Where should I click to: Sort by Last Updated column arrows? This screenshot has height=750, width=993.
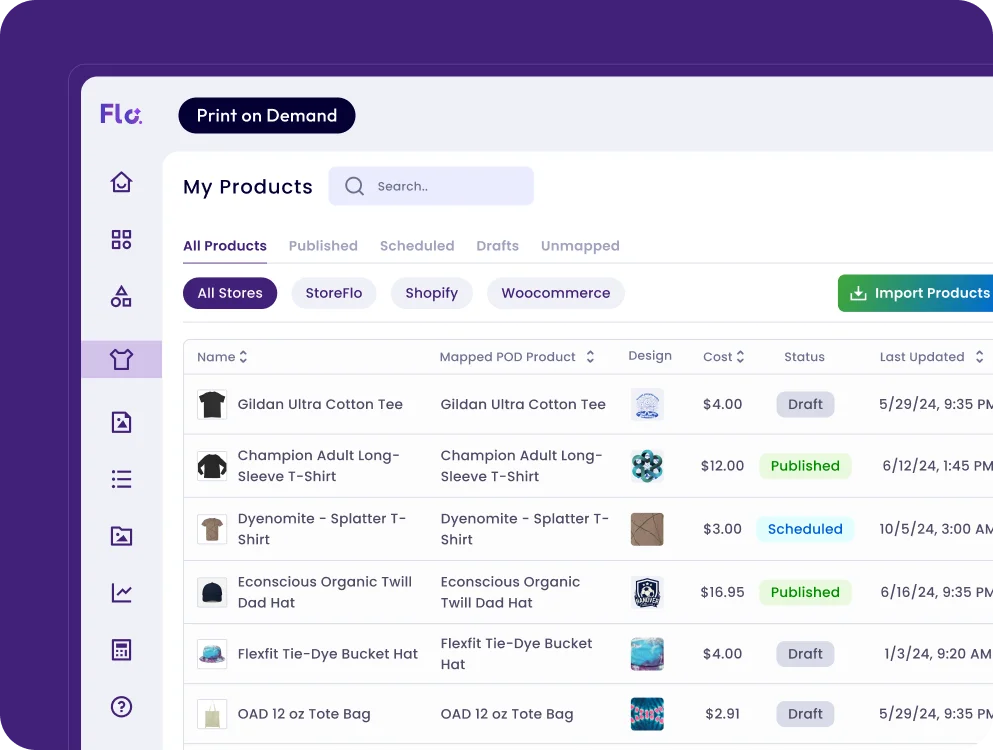point(979,357)
